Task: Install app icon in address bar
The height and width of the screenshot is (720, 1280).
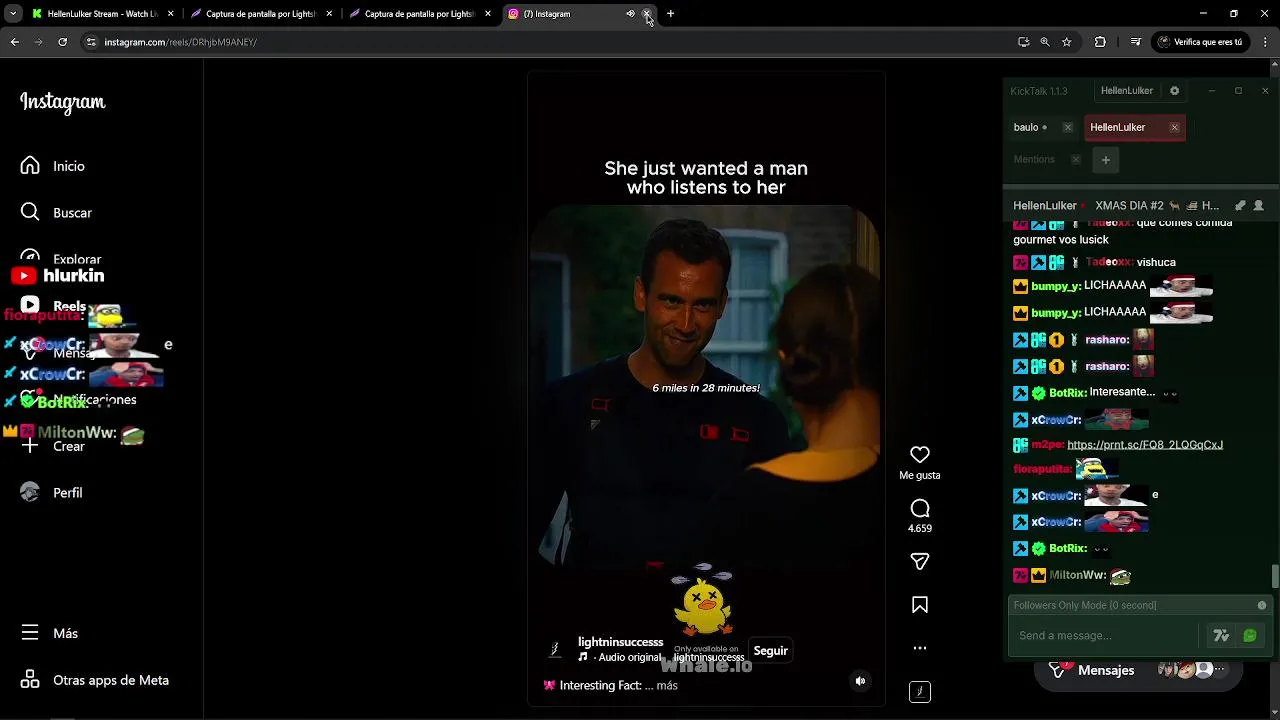Action: pyautogui.click(x=1023, y=42)
